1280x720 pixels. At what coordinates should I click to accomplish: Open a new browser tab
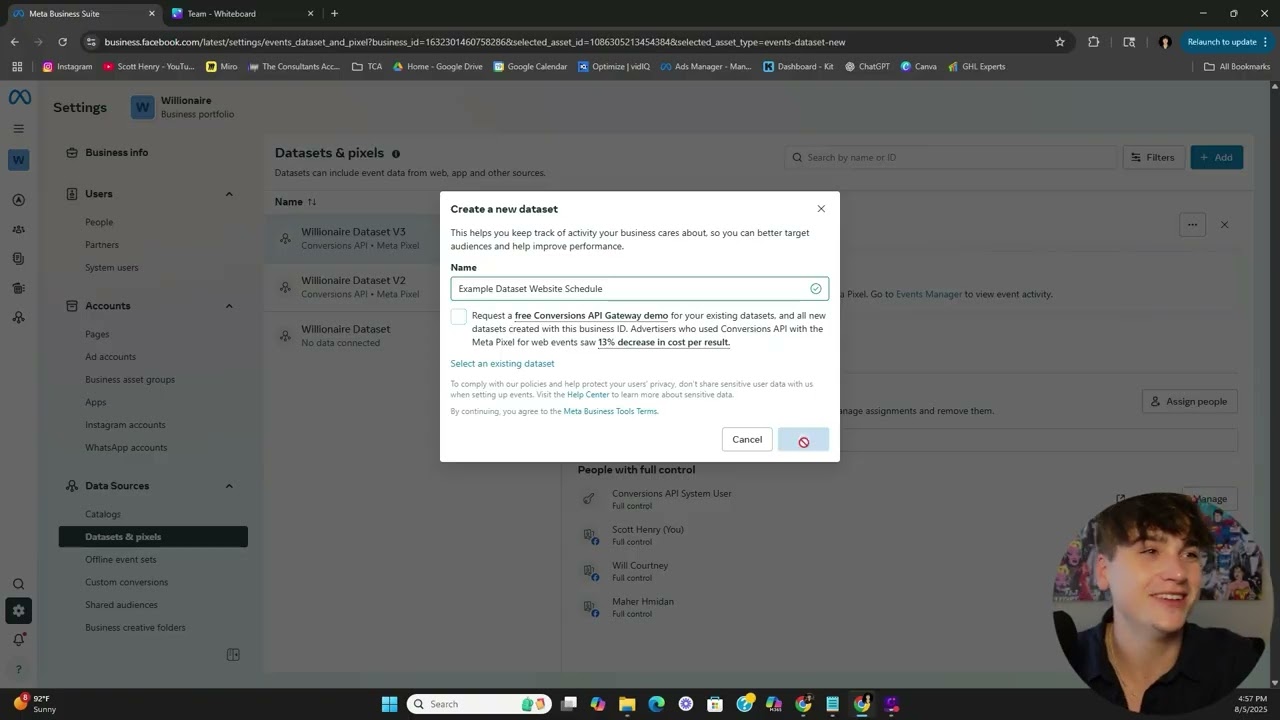click(x=334, y=13)
